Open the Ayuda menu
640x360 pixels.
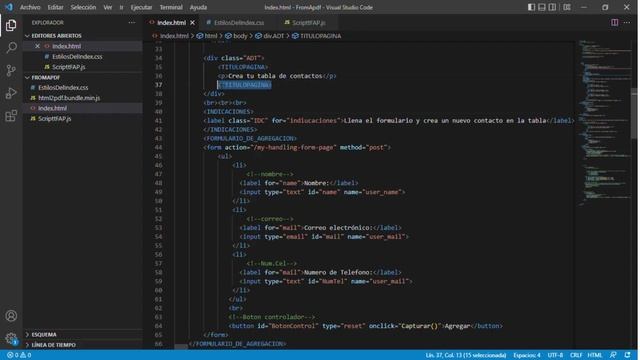coord(198,7)
